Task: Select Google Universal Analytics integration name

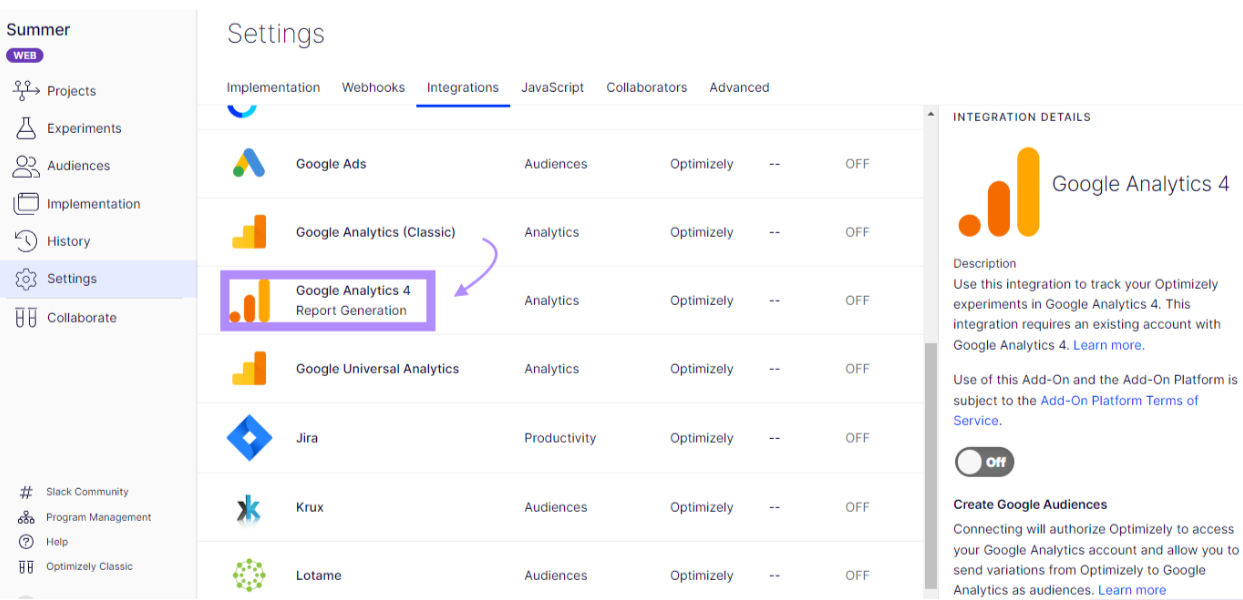Action: coord(377,369)
